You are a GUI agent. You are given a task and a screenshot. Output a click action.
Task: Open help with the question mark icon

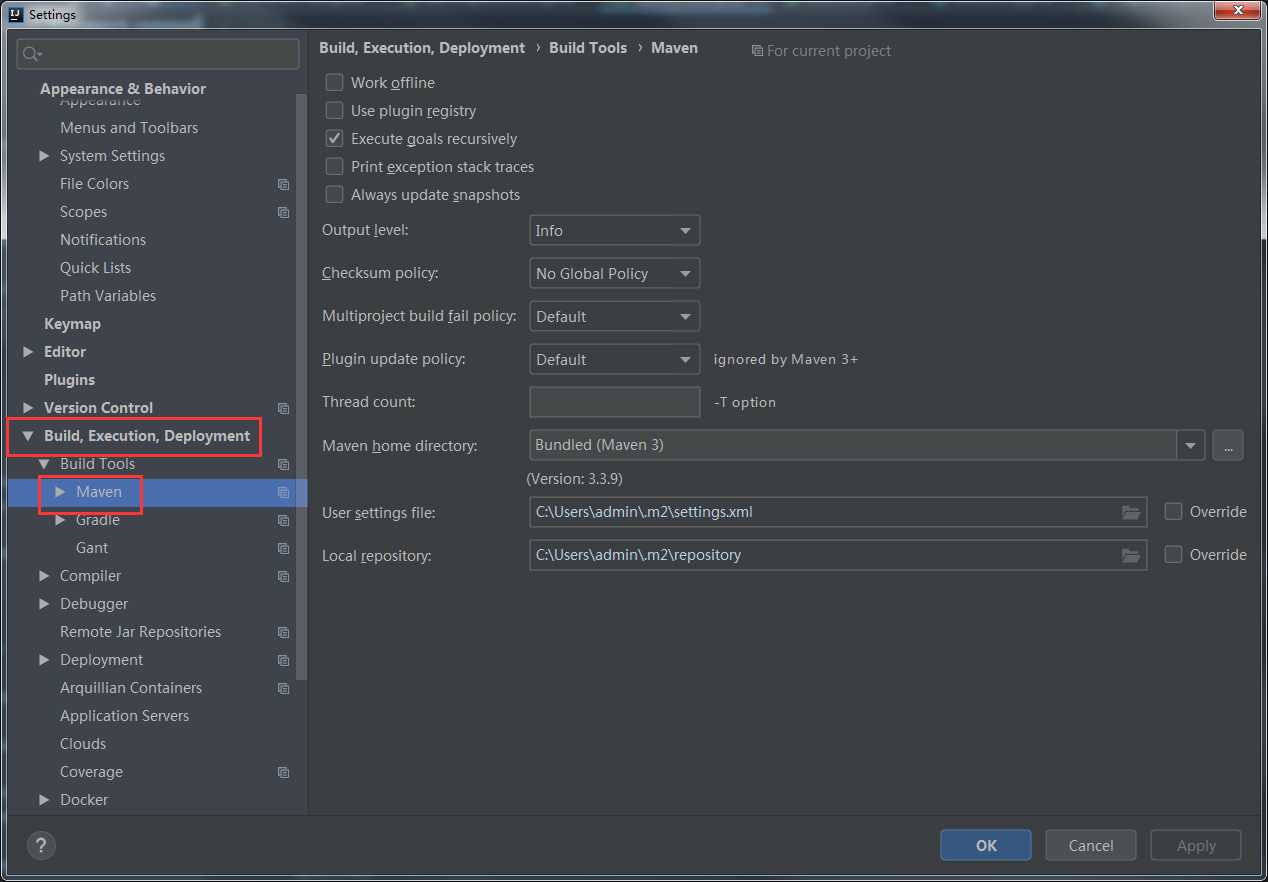41,845
